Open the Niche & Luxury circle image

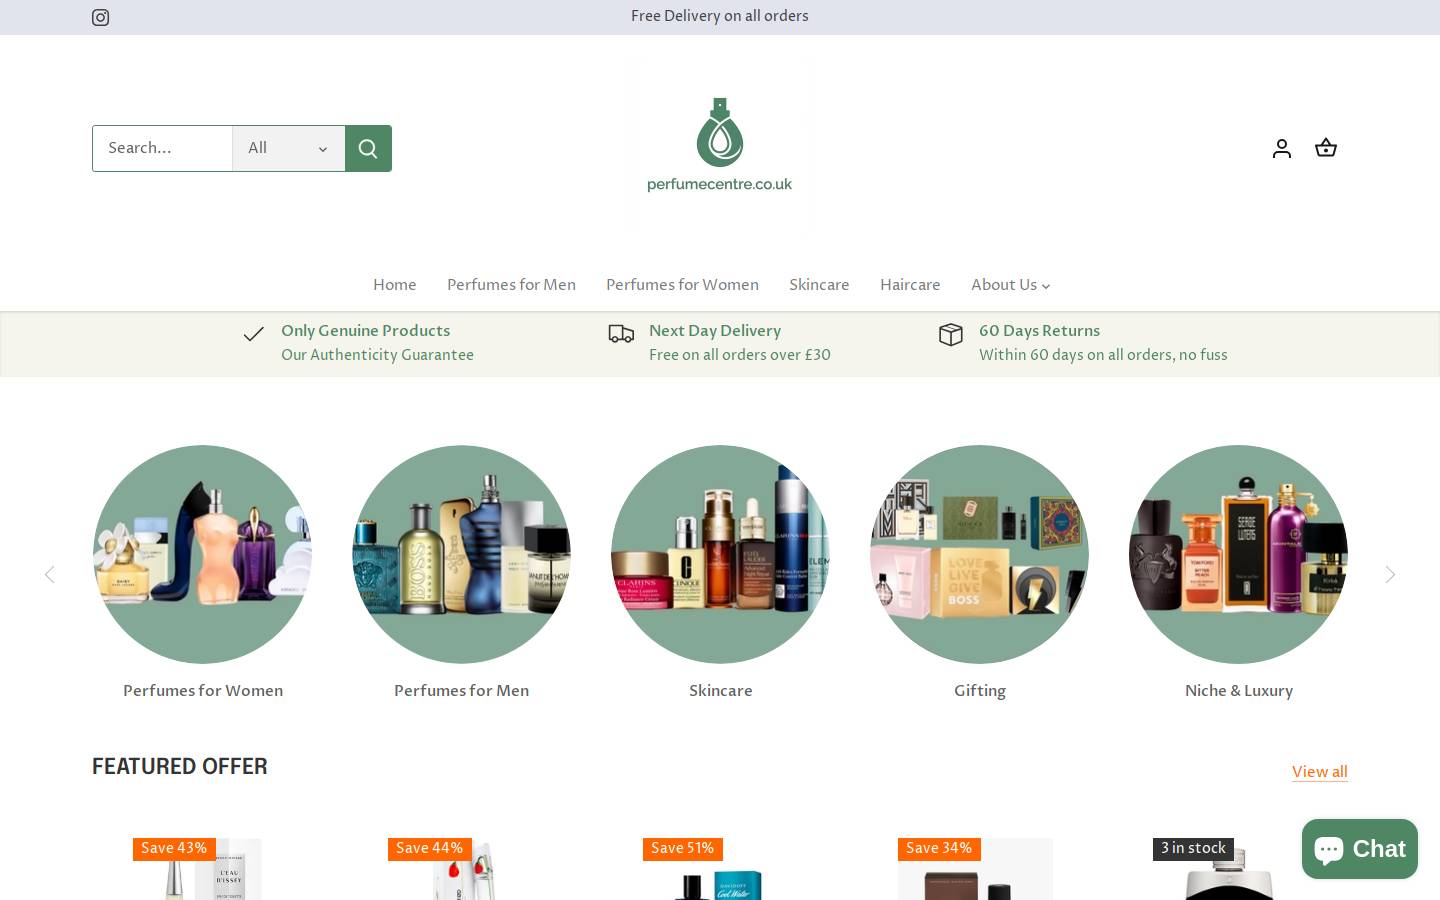tap(1238, 554)
